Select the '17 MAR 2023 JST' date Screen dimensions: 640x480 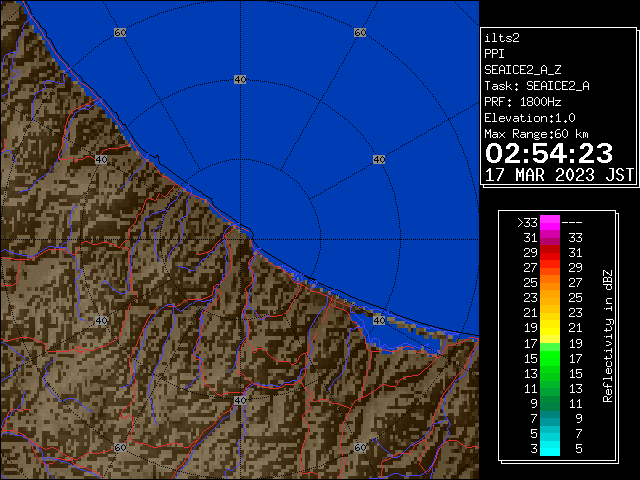(559, 175)
